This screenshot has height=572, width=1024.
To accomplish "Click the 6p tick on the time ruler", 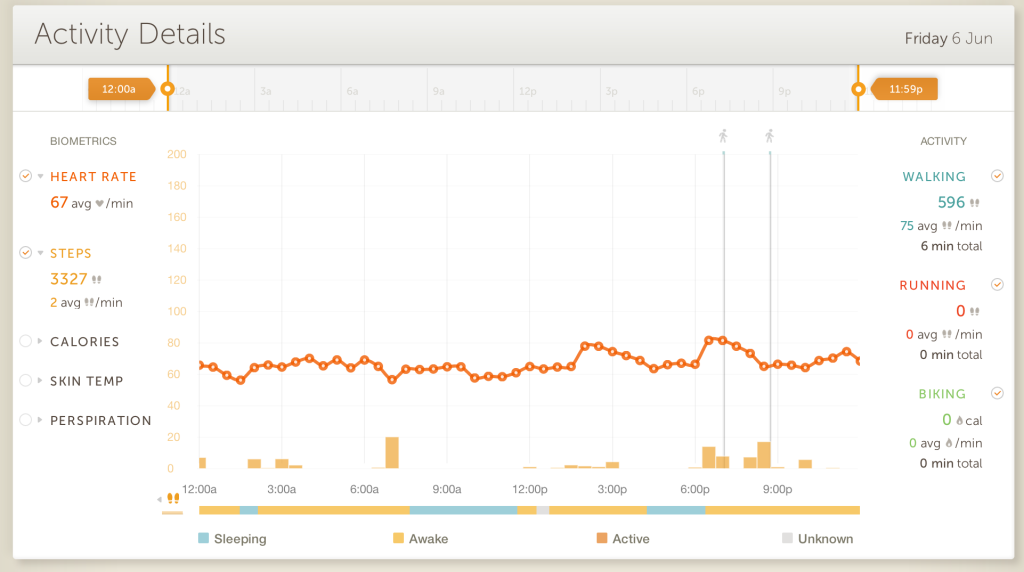I will (698, 91).
